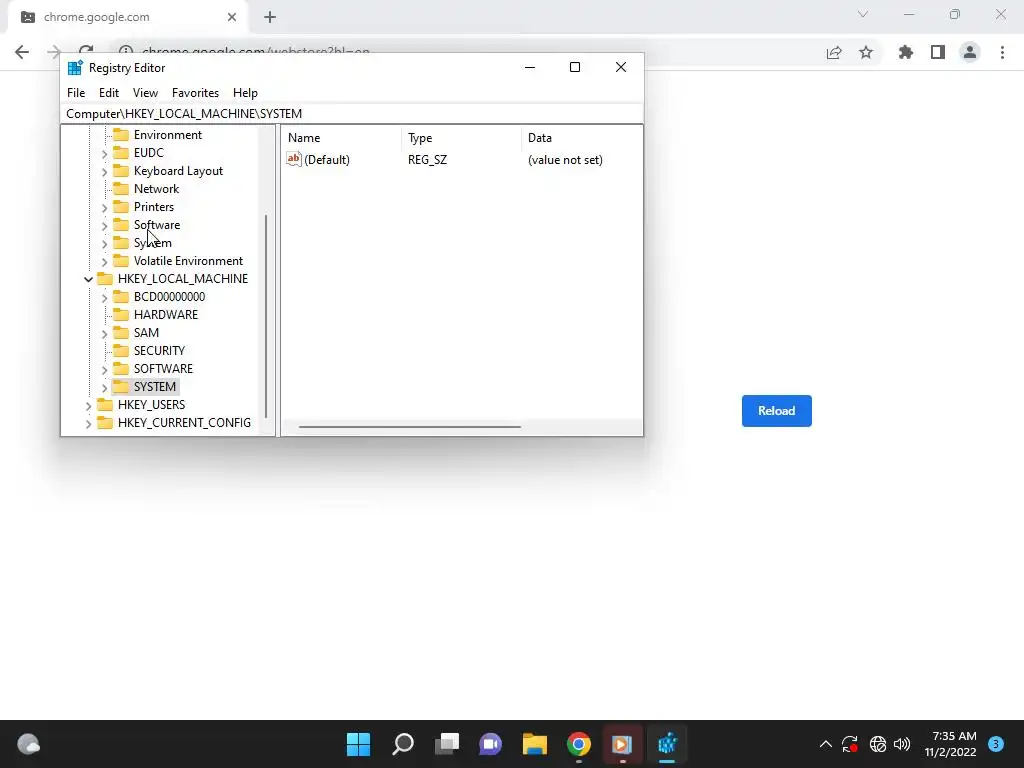
Task: Open File Explorer from taskbar
Action: 534,744
